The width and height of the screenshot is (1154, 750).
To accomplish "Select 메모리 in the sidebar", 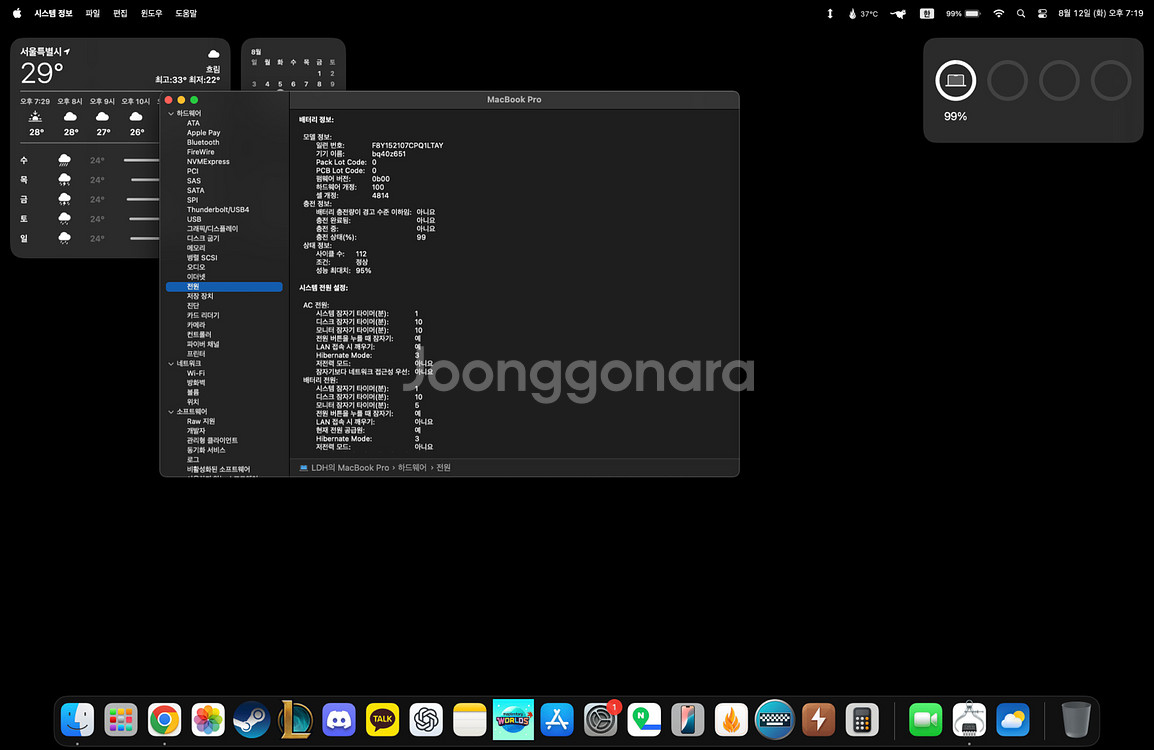I will 196,248.
